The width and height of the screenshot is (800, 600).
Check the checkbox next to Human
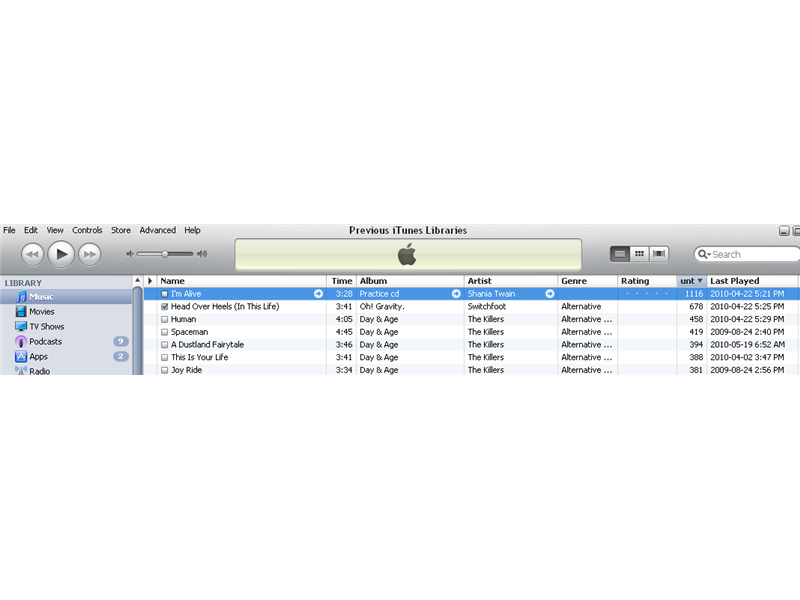[164, 319]
